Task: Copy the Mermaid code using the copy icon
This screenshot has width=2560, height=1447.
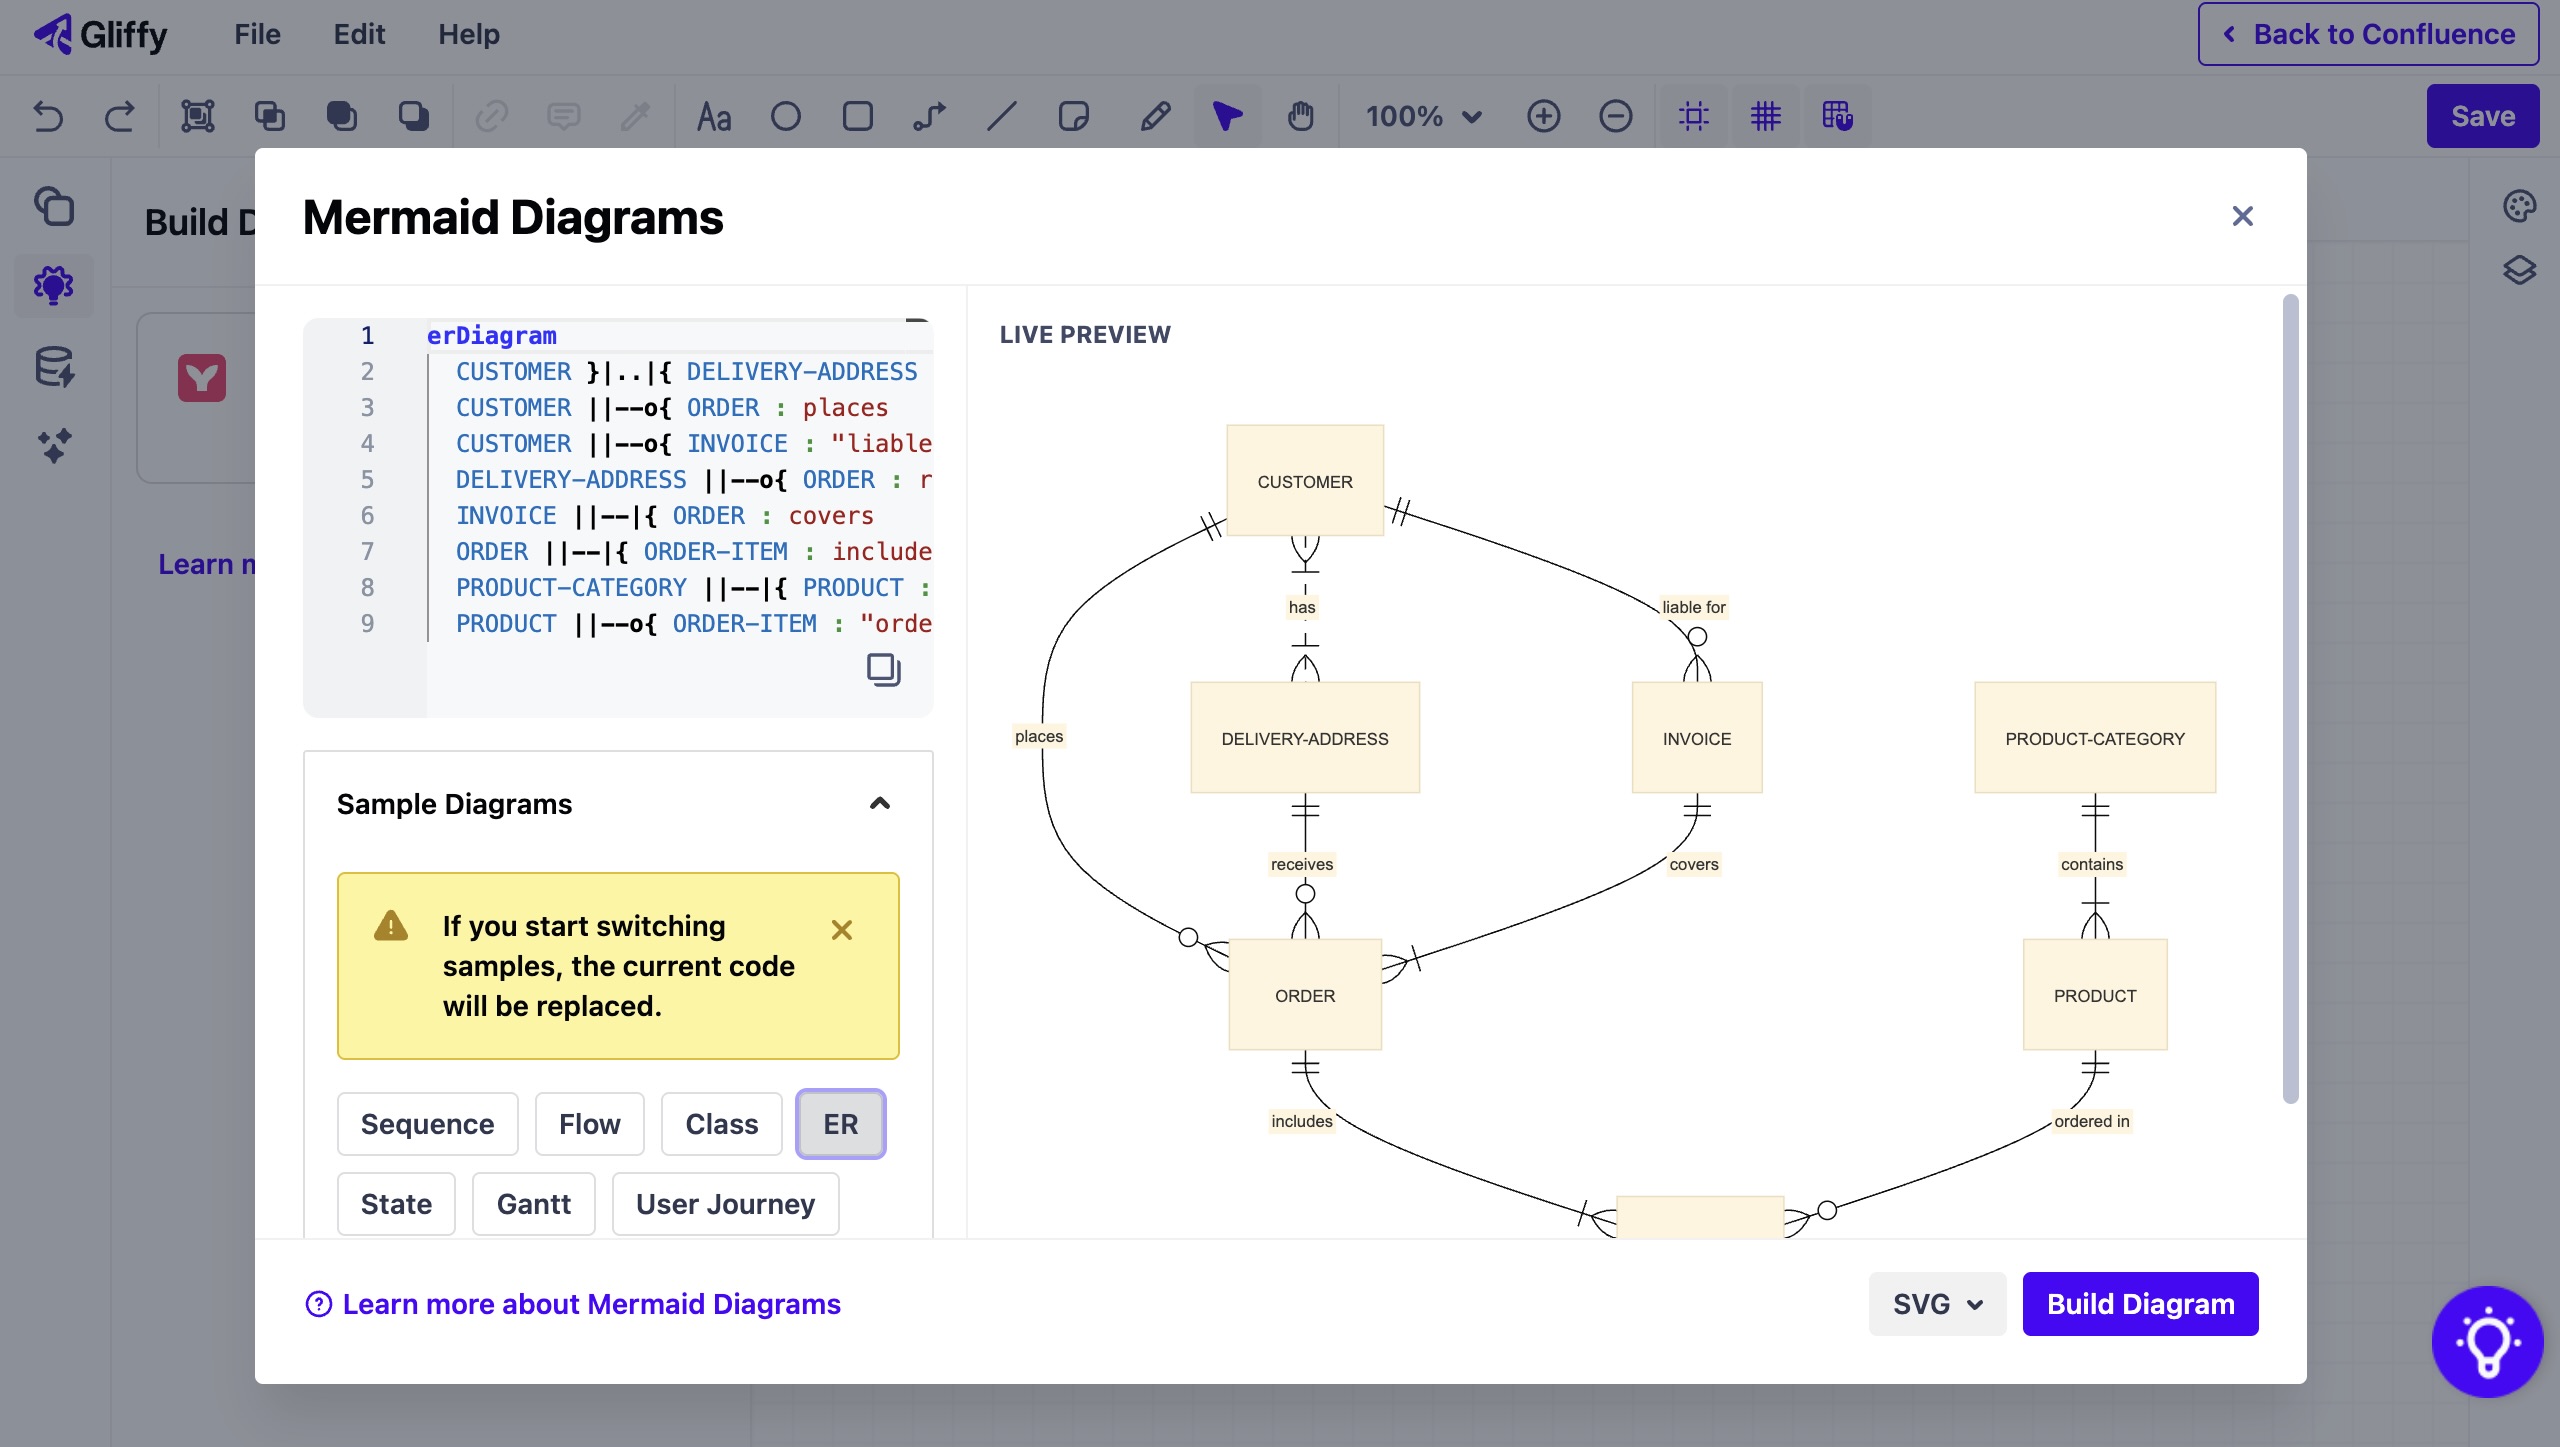Action: click(x=881, y=670)
